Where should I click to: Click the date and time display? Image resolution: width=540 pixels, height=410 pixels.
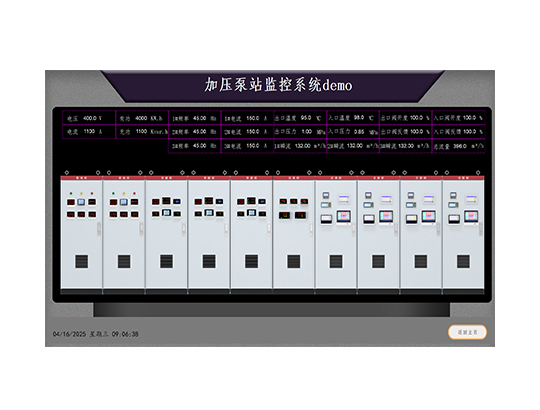[96, 334]
